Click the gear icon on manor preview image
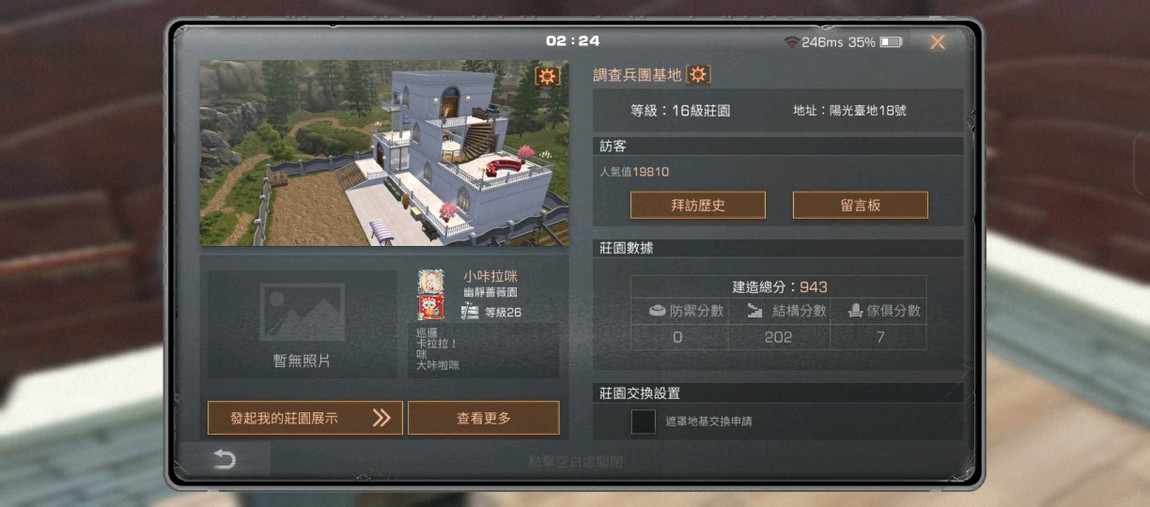This screenshot has height=507, width=1150. [x=547, y=76]
